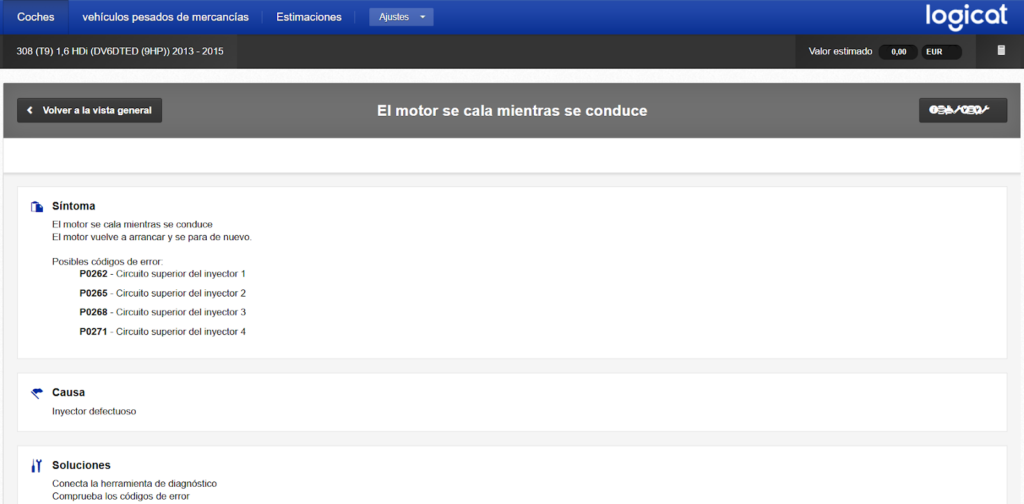Switch to the Coches tab
The height and width of the screenshot is (504, 1024).
point(35,17)
